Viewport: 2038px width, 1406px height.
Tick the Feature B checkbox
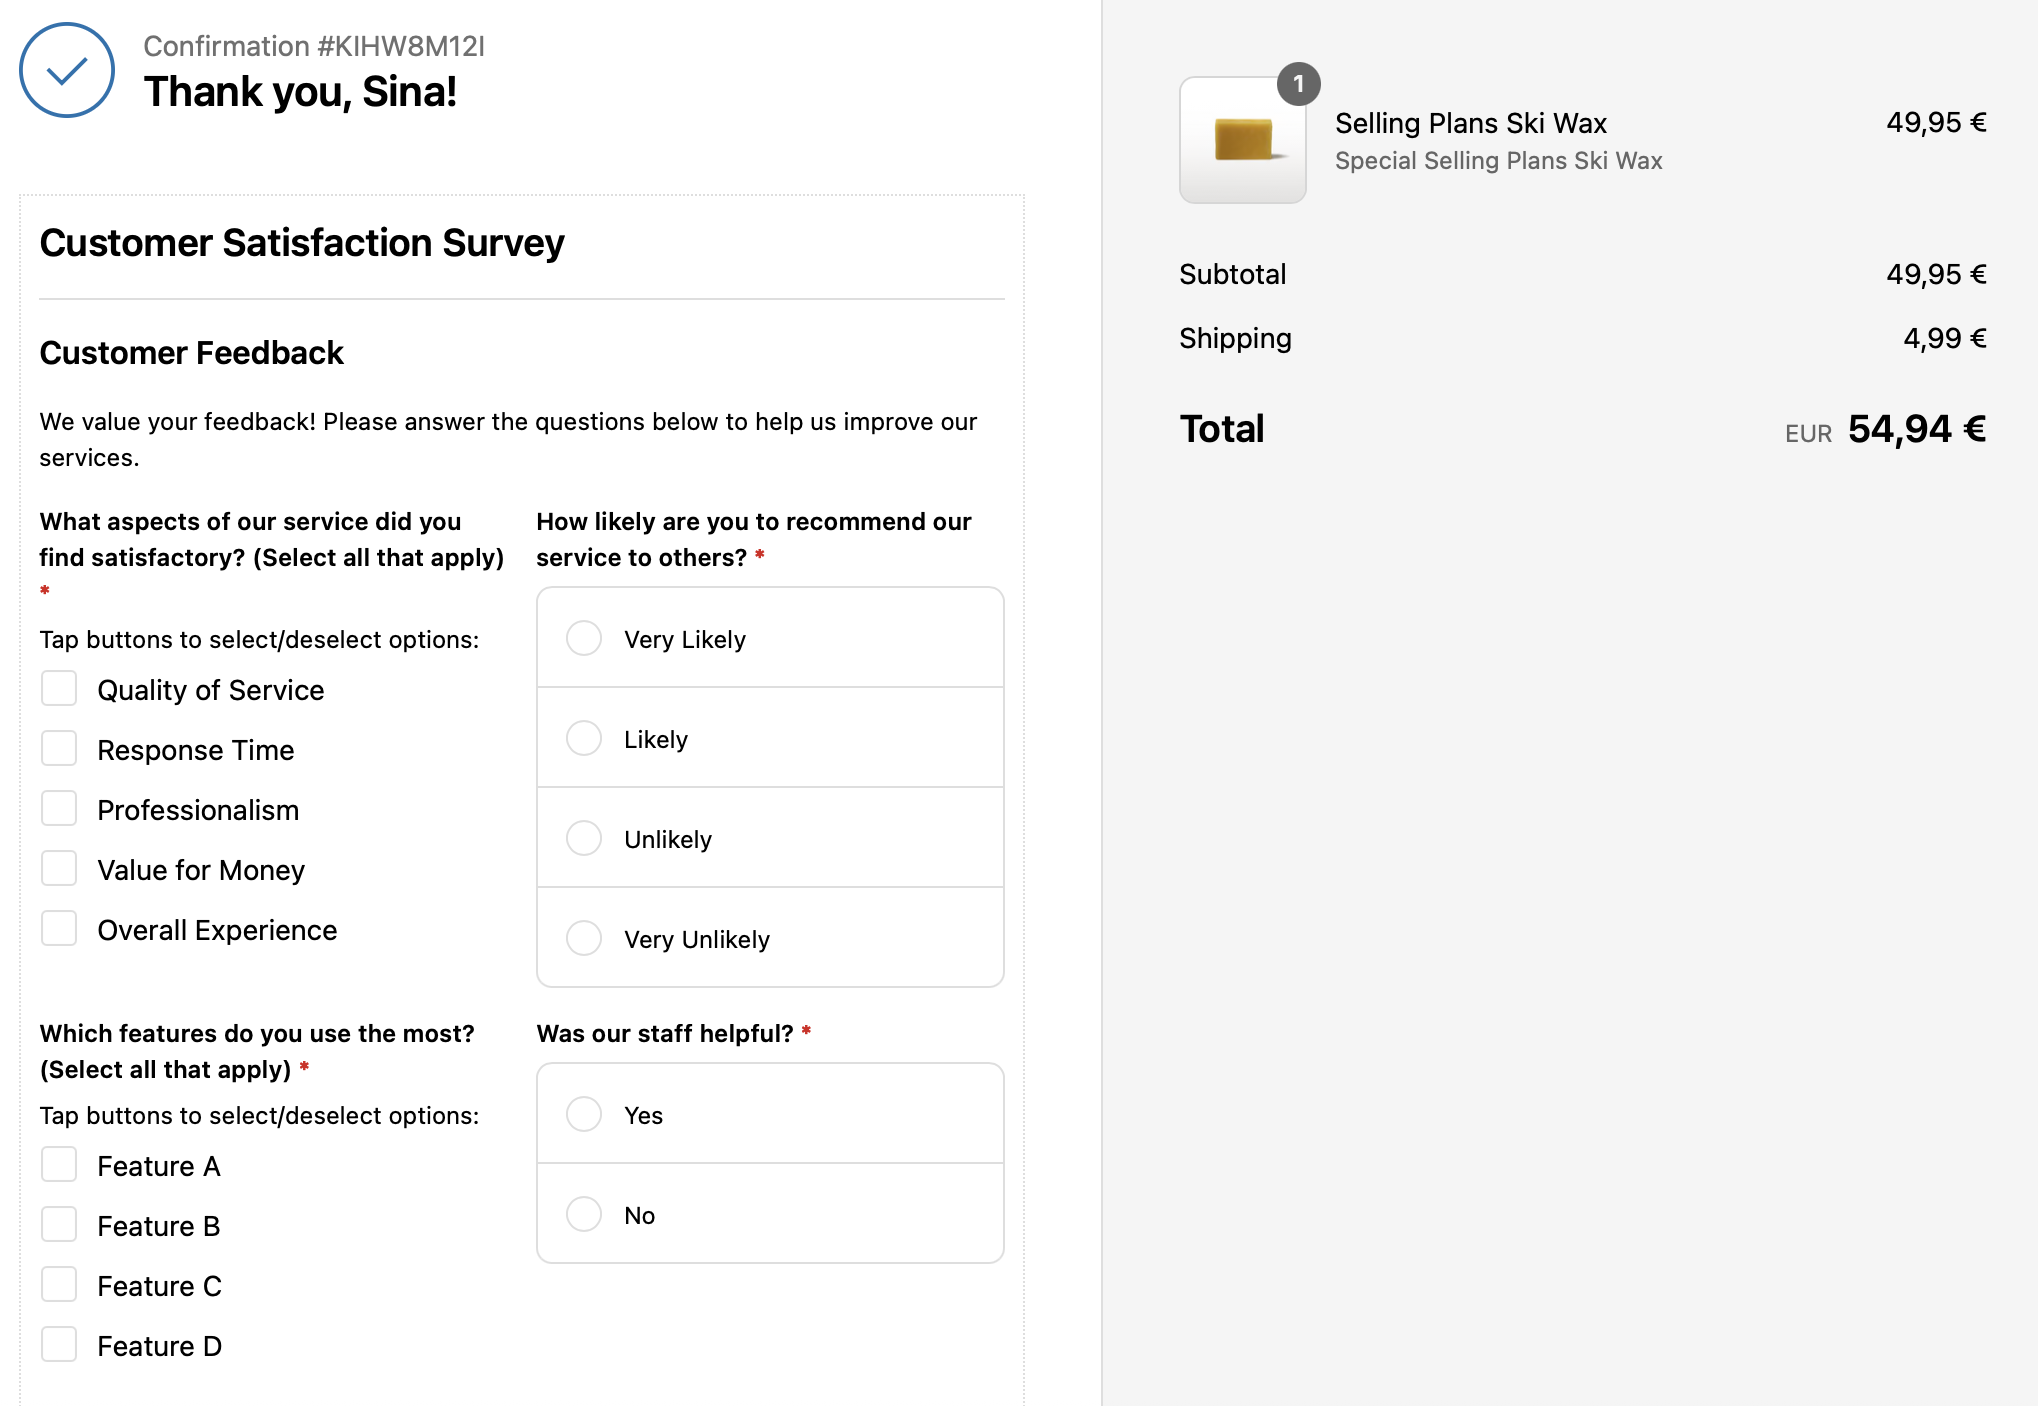[x=59, y=1225]
